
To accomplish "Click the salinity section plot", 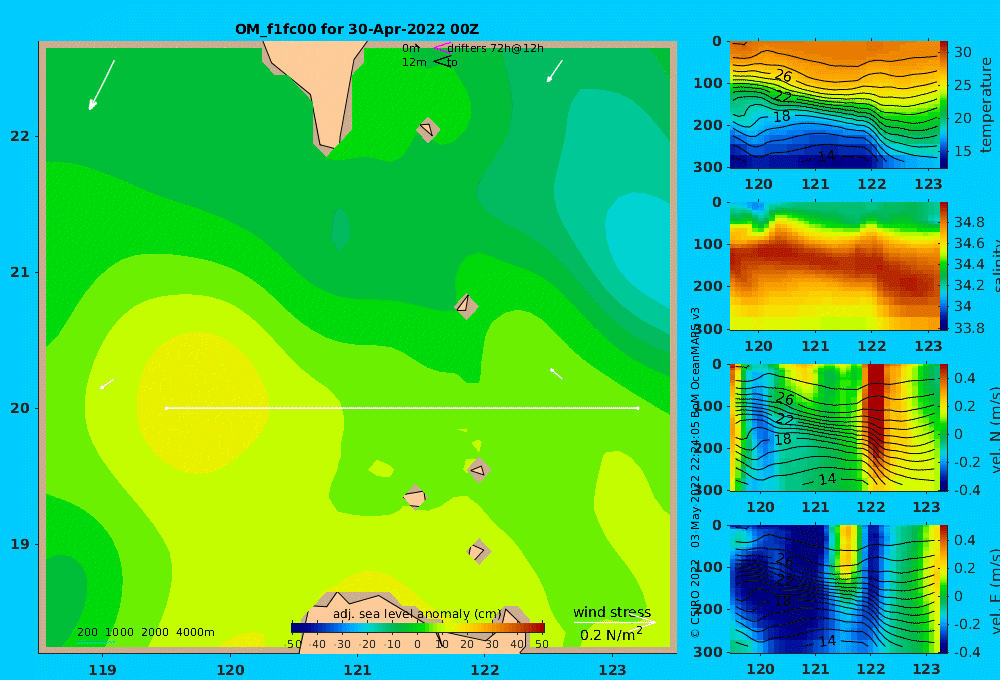I will [834, 266].
